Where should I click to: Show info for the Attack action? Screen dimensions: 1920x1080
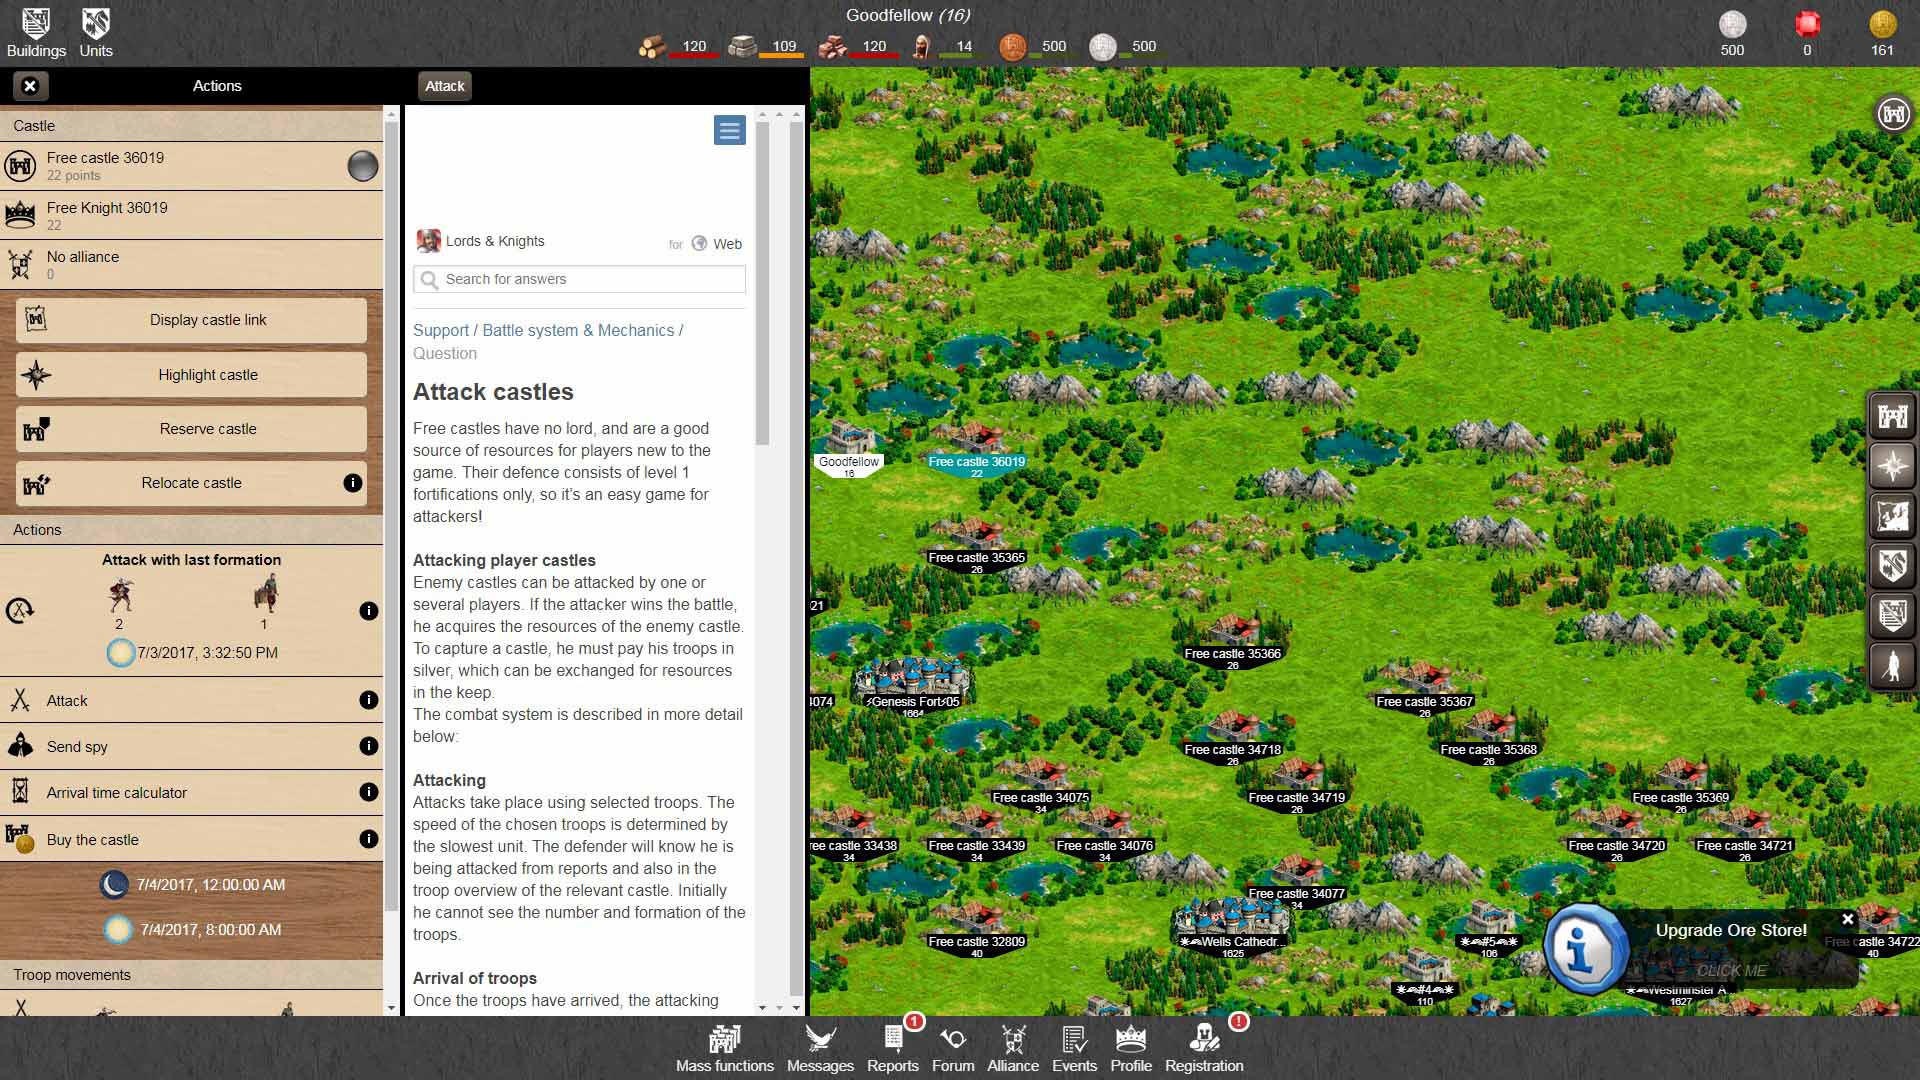368,700
